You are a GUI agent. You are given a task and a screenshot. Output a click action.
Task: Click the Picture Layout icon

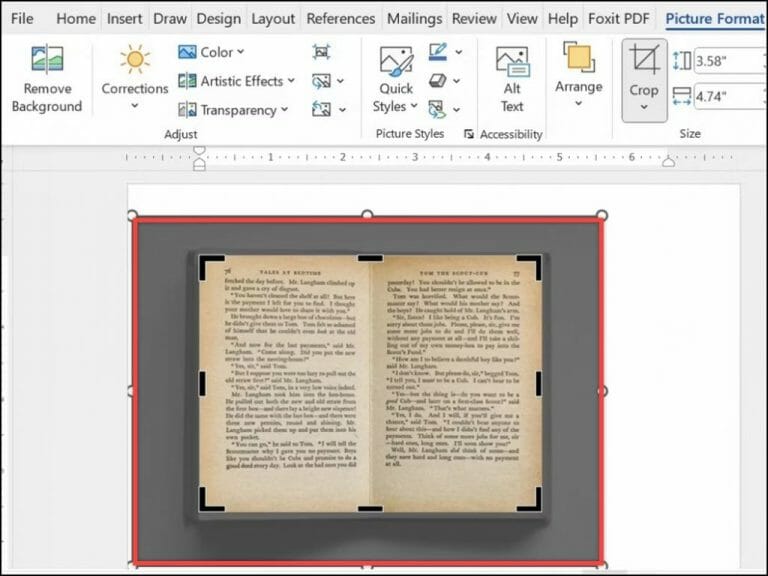pos(437,109)
